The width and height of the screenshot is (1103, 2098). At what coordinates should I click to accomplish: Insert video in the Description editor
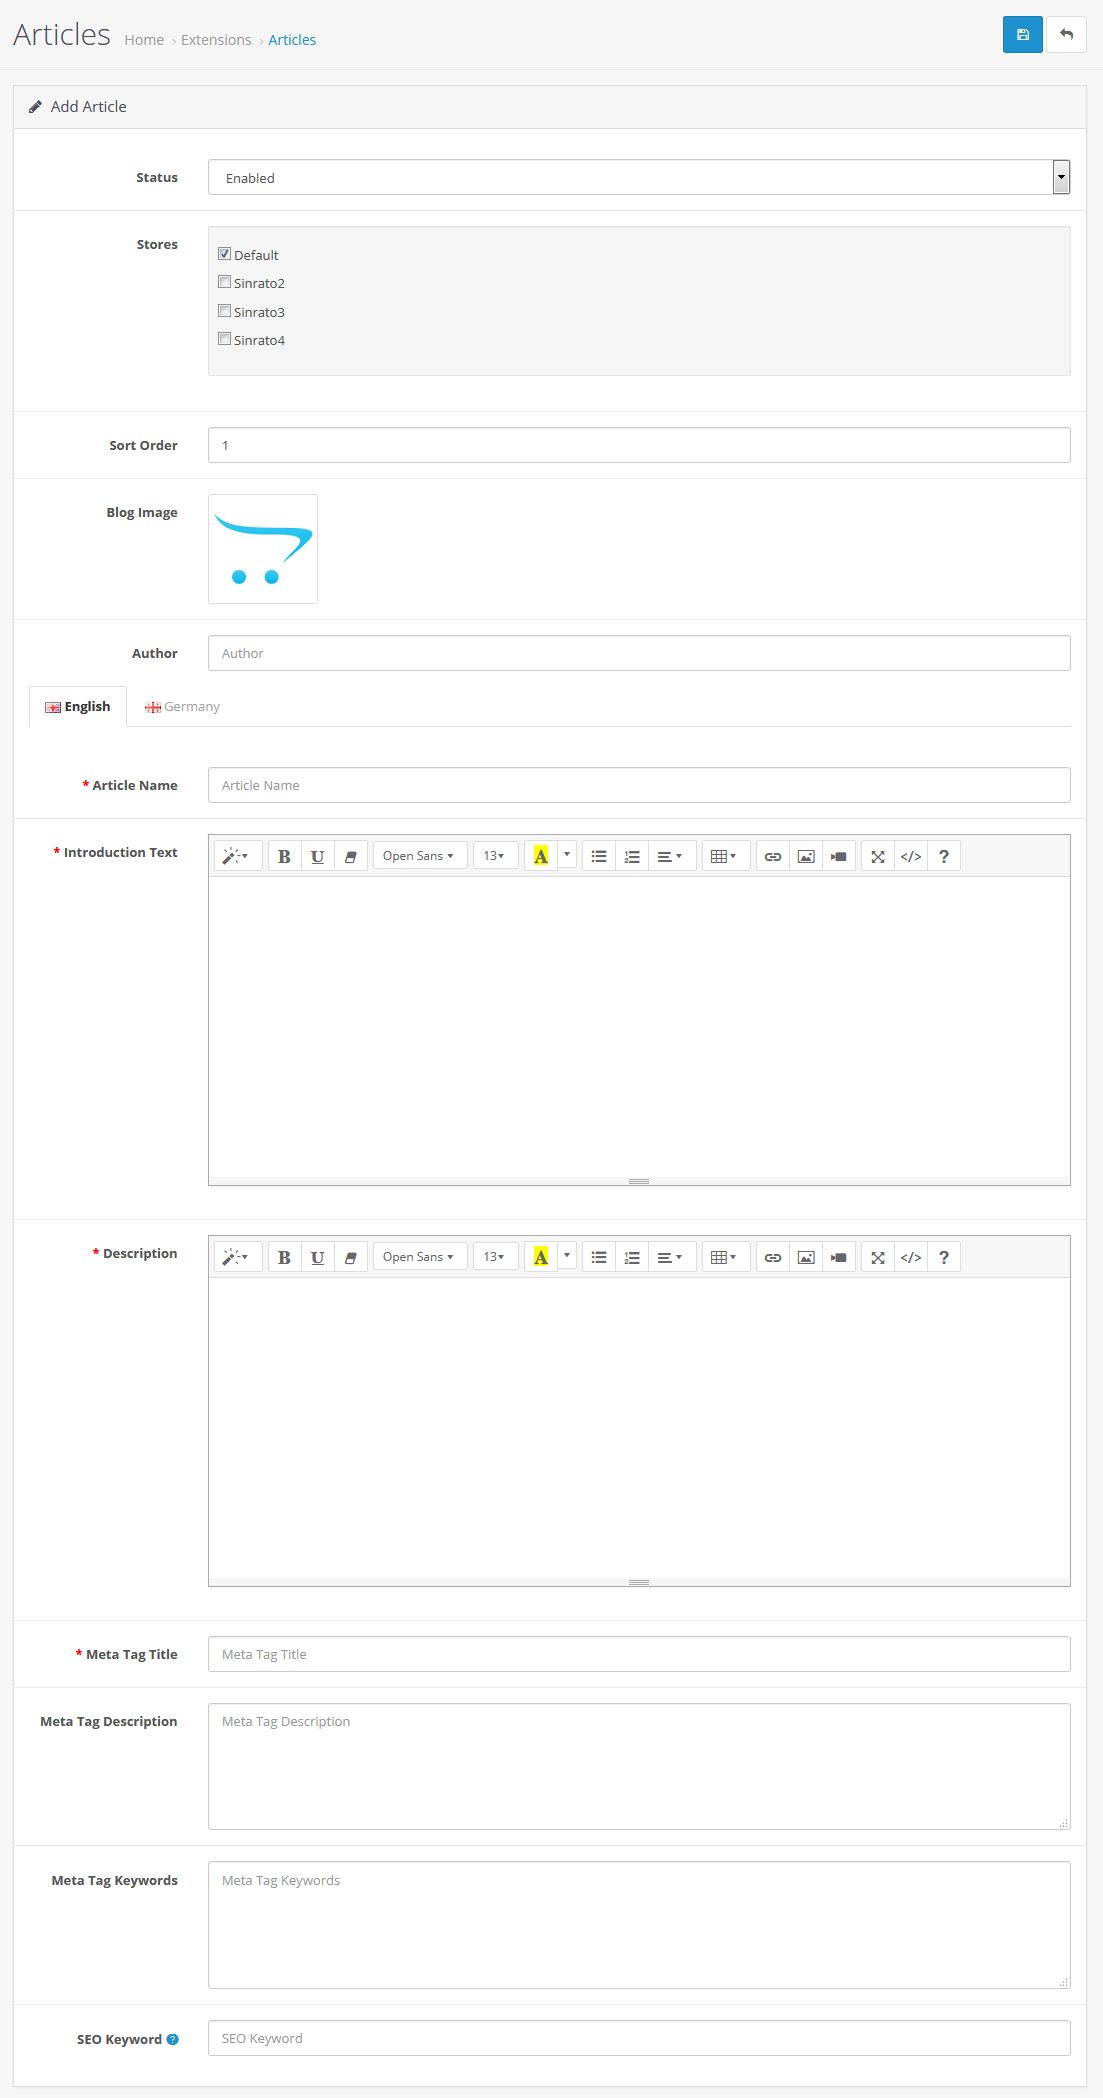click(839, 1257)
